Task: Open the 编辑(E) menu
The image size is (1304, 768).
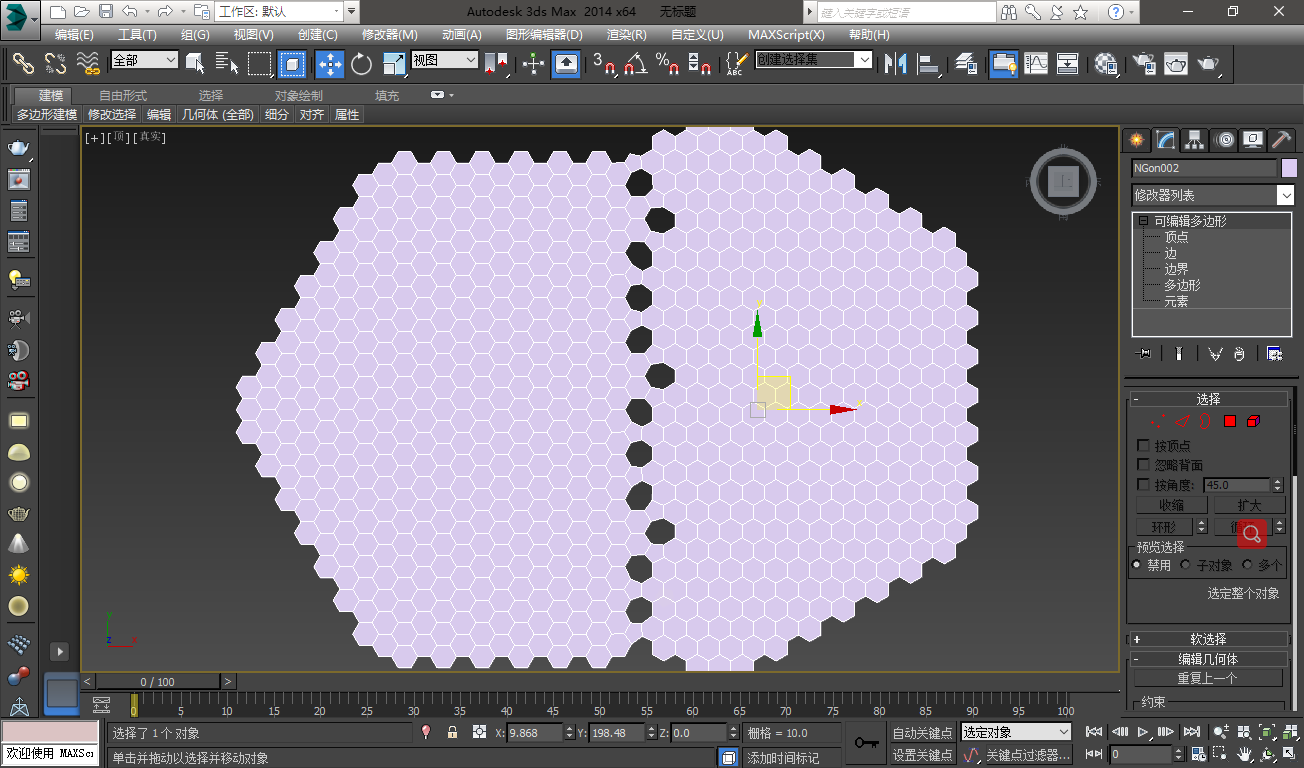Action: (x=74, y=34)
